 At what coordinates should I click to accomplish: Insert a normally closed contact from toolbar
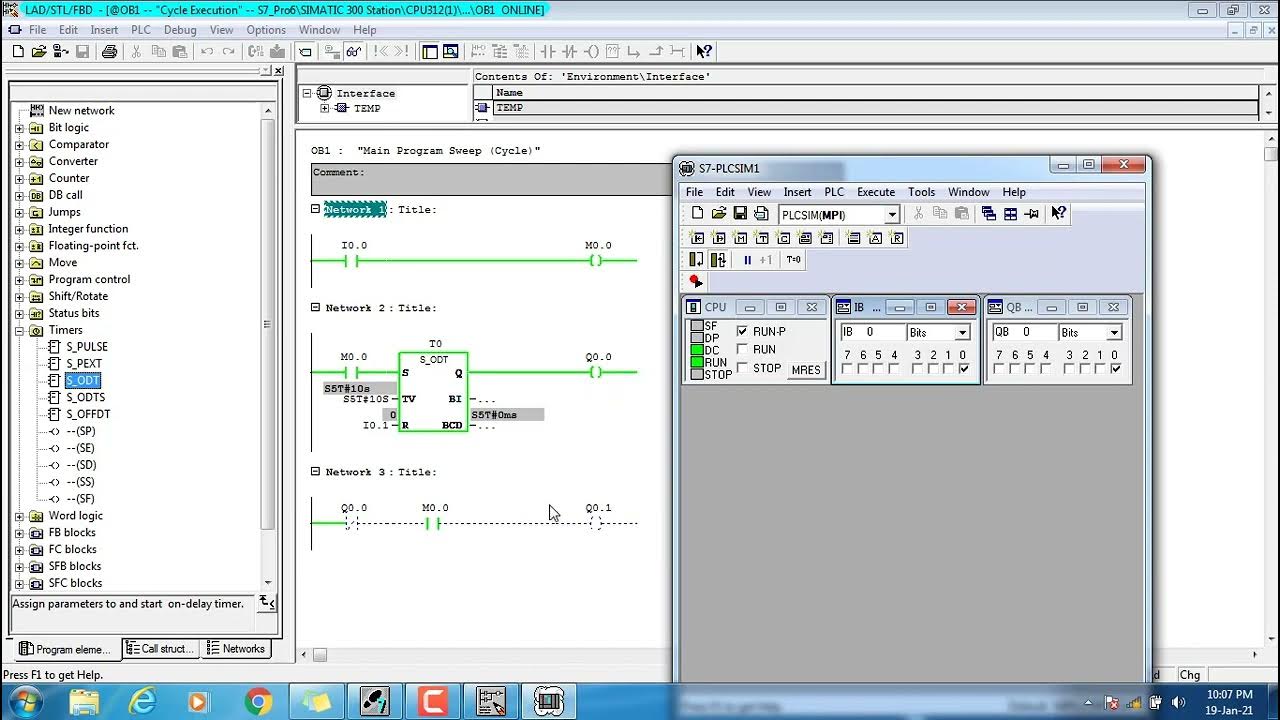coord(569,51)
